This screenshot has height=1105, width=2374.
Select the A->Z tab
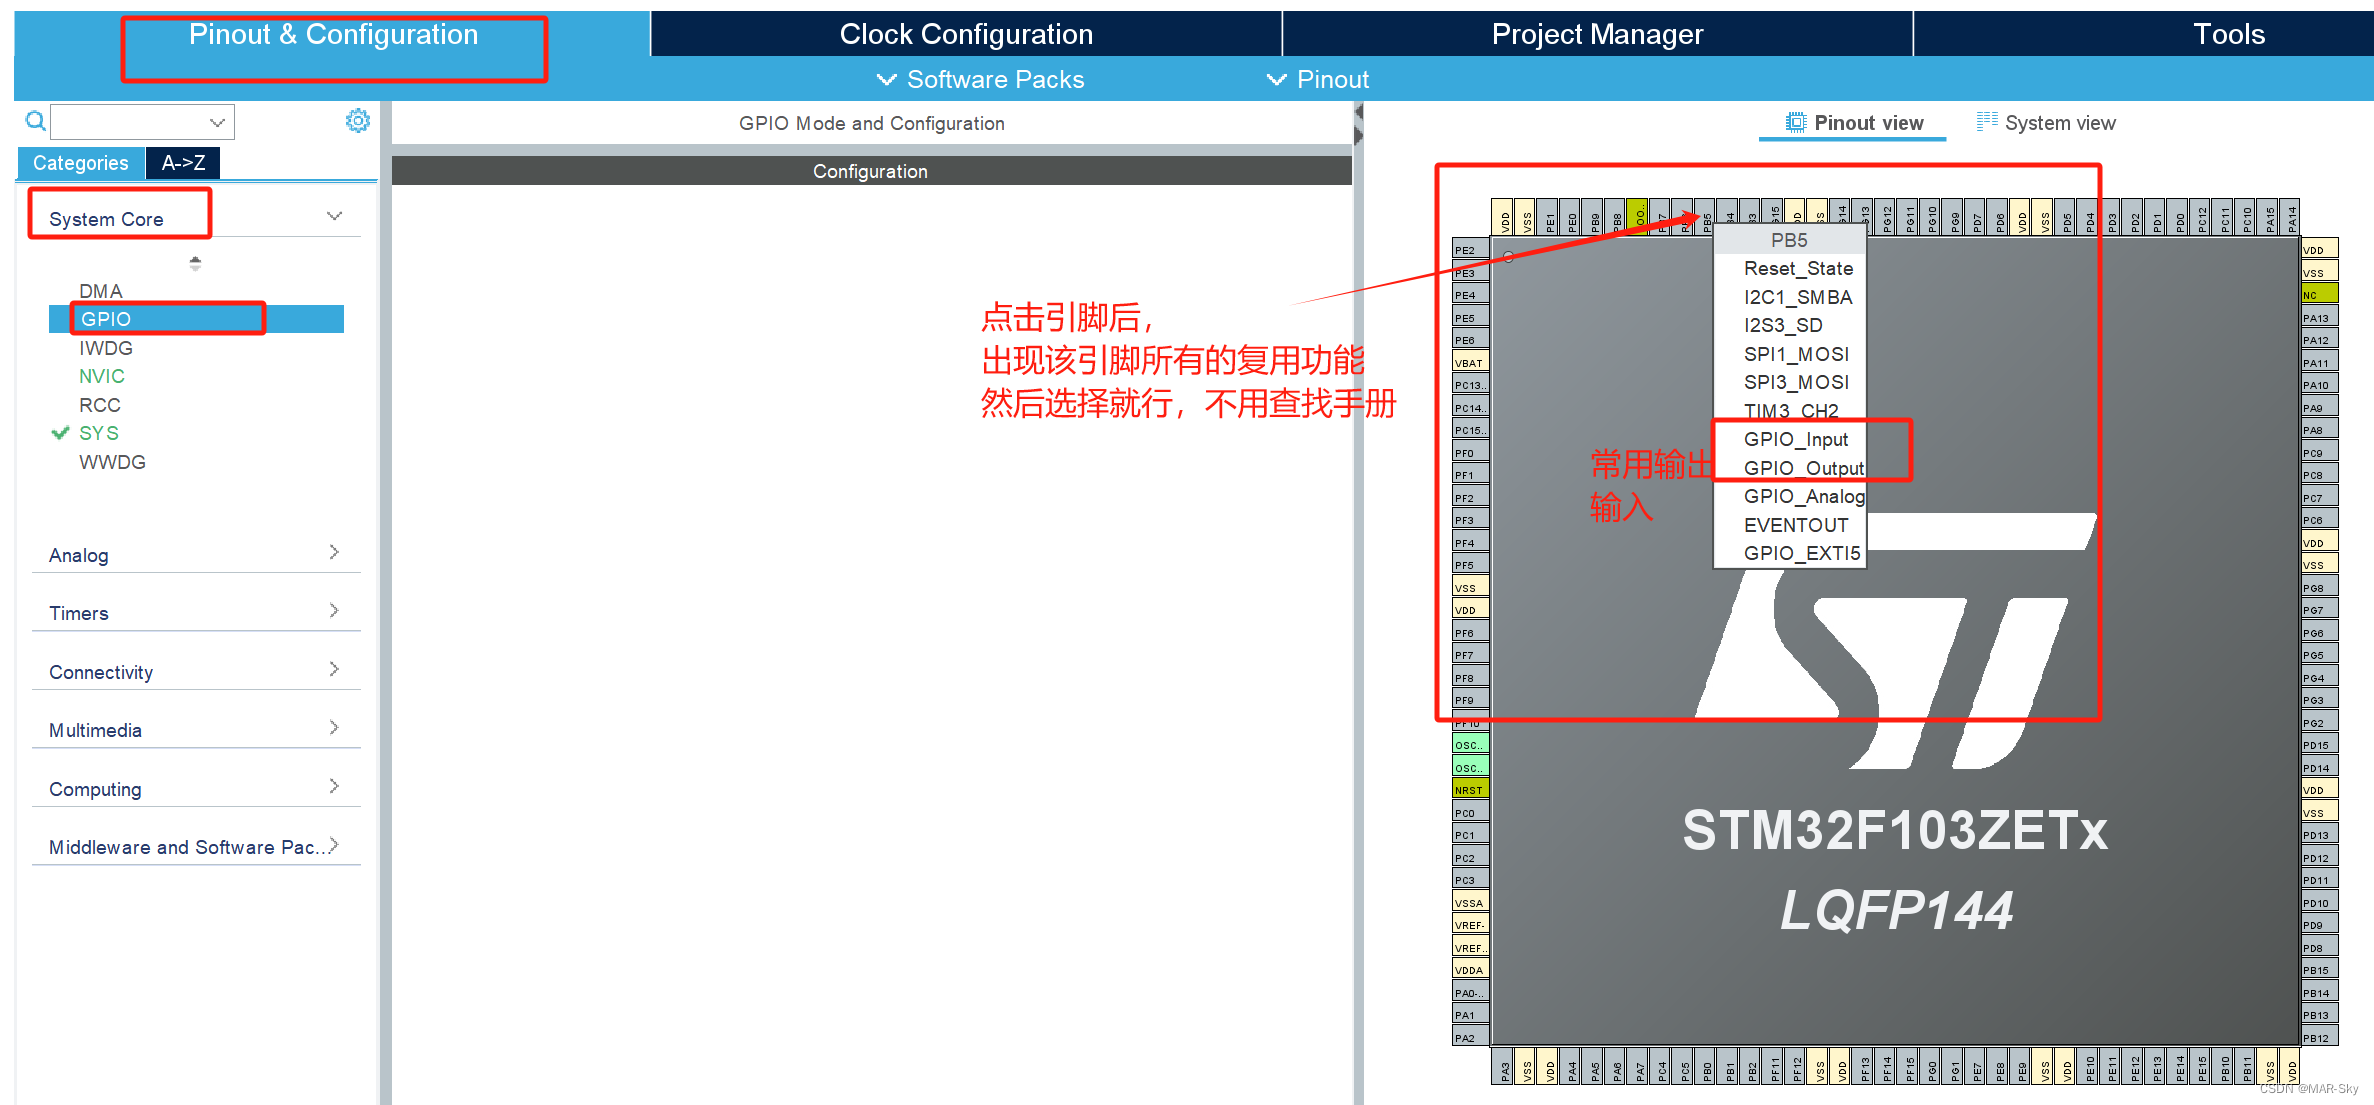coord(183,163)
